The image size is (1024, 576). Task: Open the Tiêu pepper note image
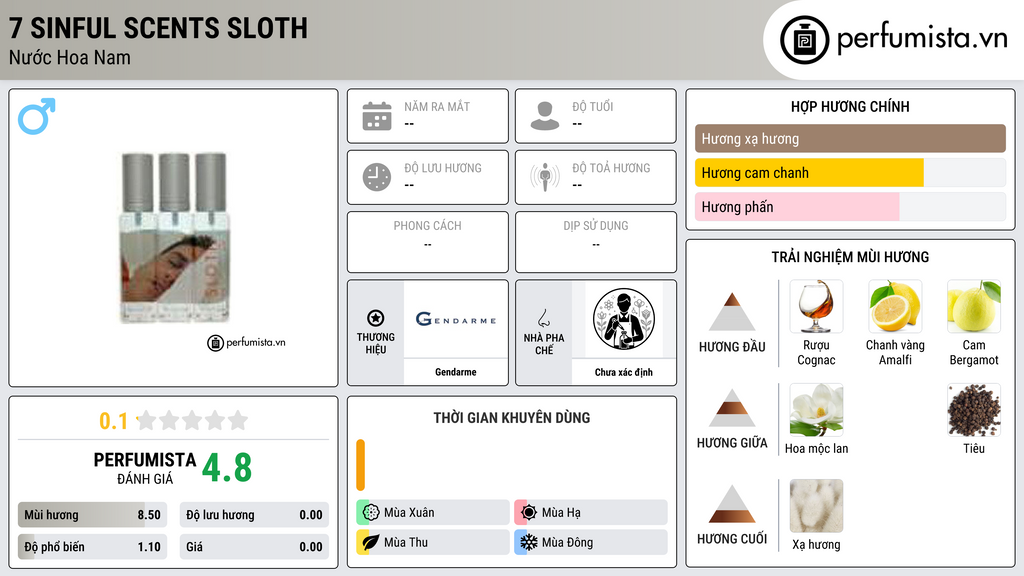(x=974, y=410)
